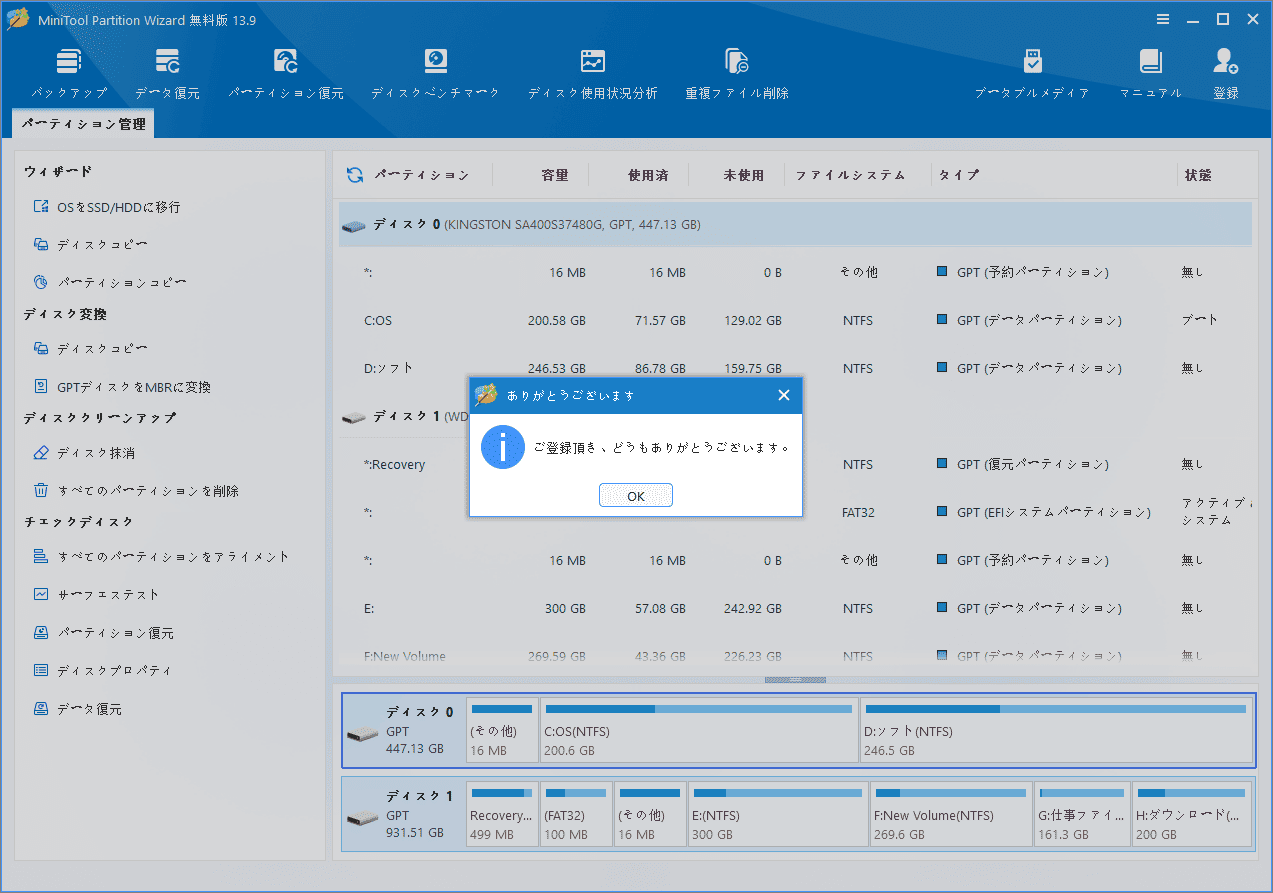Open ブータブルメディア builder
The image size is (1273, 893).
pos(1032,74)
